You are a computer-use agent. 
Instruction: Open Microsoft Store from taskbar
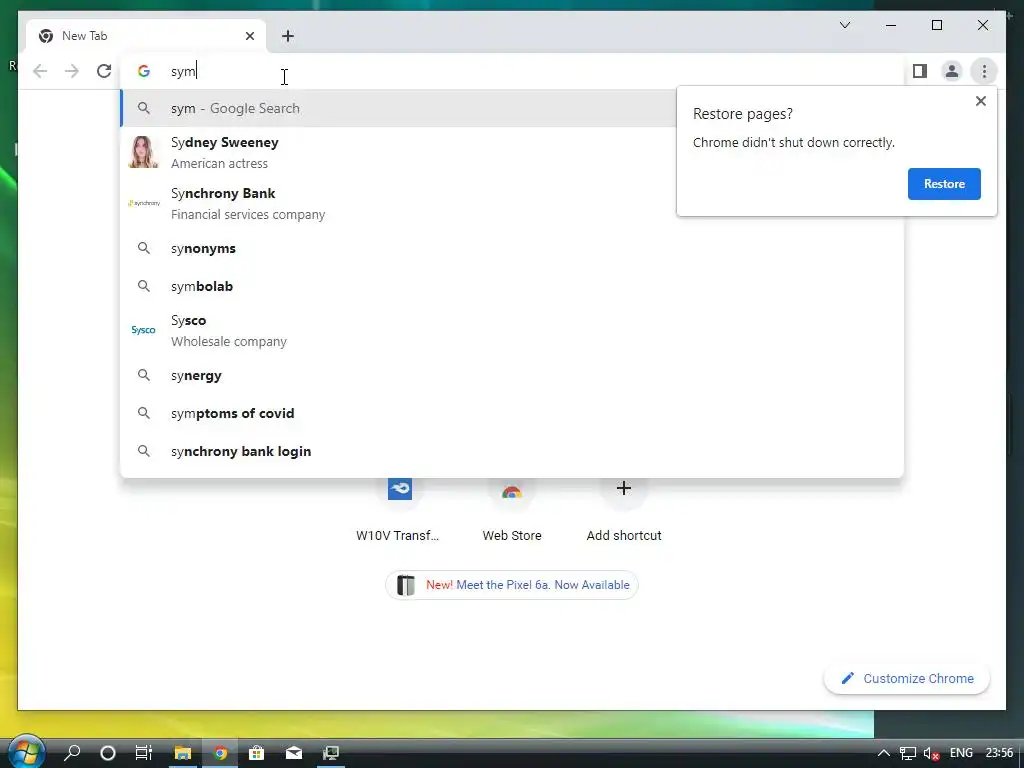257,753
